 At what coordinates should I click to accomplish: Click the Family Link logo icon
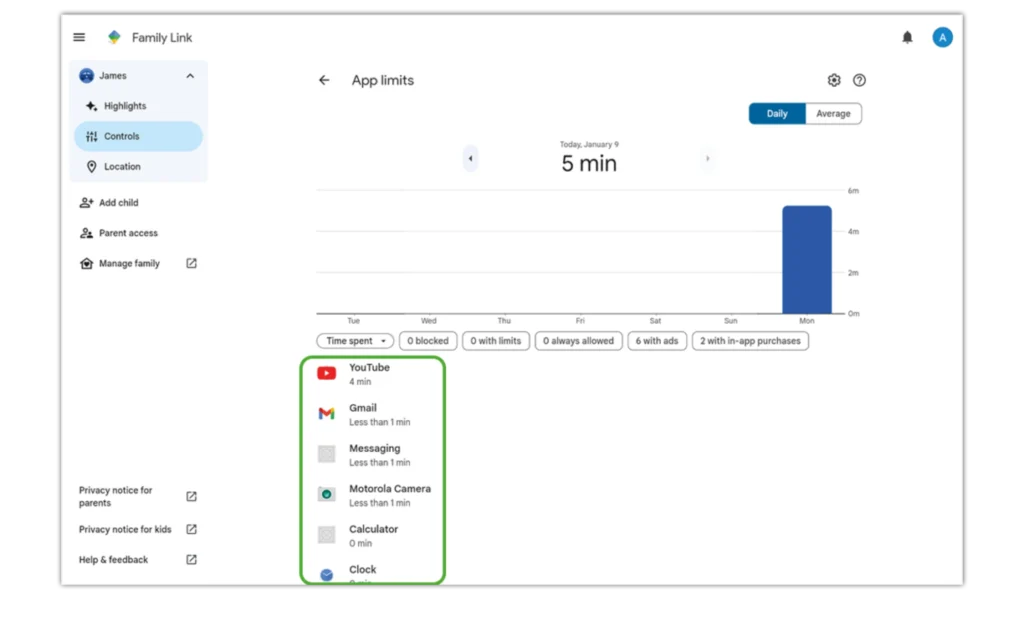pos(114,37)
